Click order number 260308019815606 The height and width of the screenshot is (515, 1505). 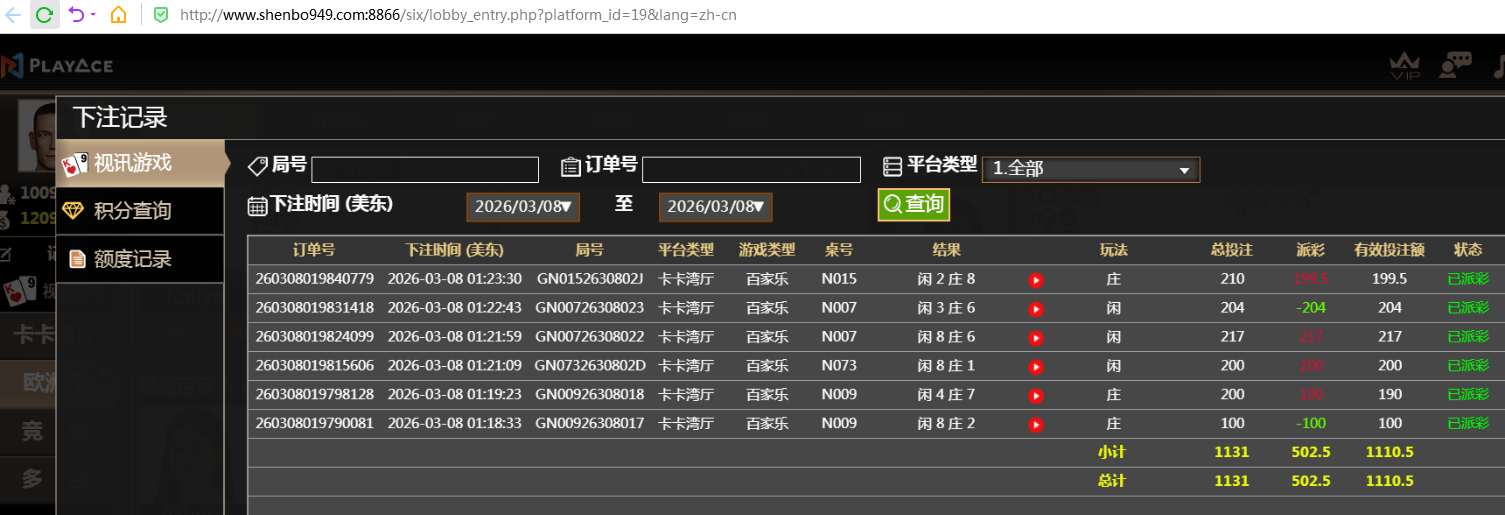pyautogui.click(x=315, y=366)
